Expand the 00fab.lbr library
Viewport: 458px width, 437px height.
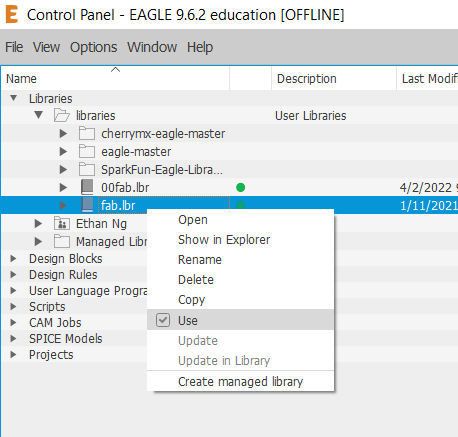[63, 188]
